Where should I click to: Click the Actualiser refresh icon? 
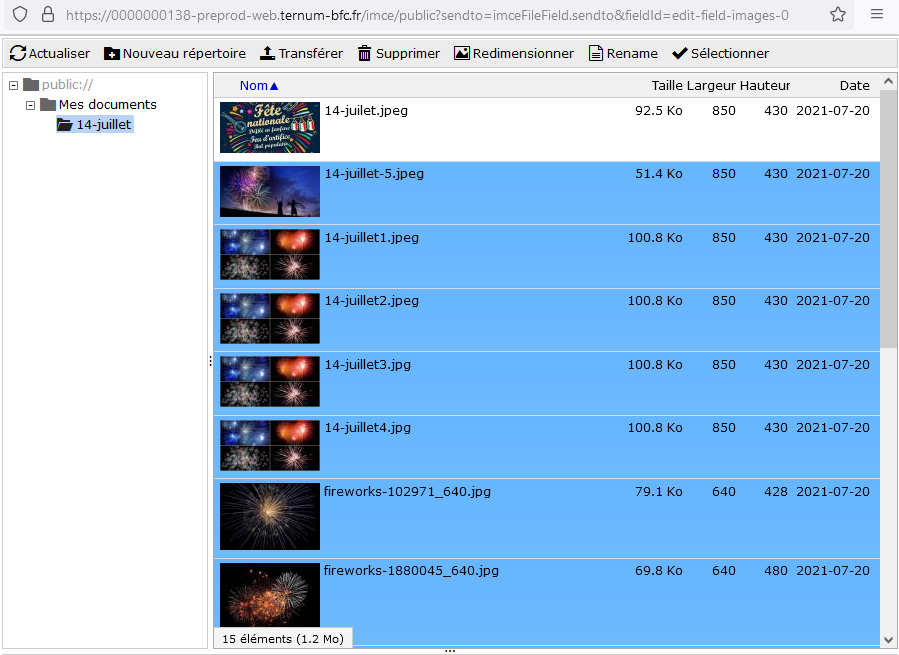click(18, 53)
